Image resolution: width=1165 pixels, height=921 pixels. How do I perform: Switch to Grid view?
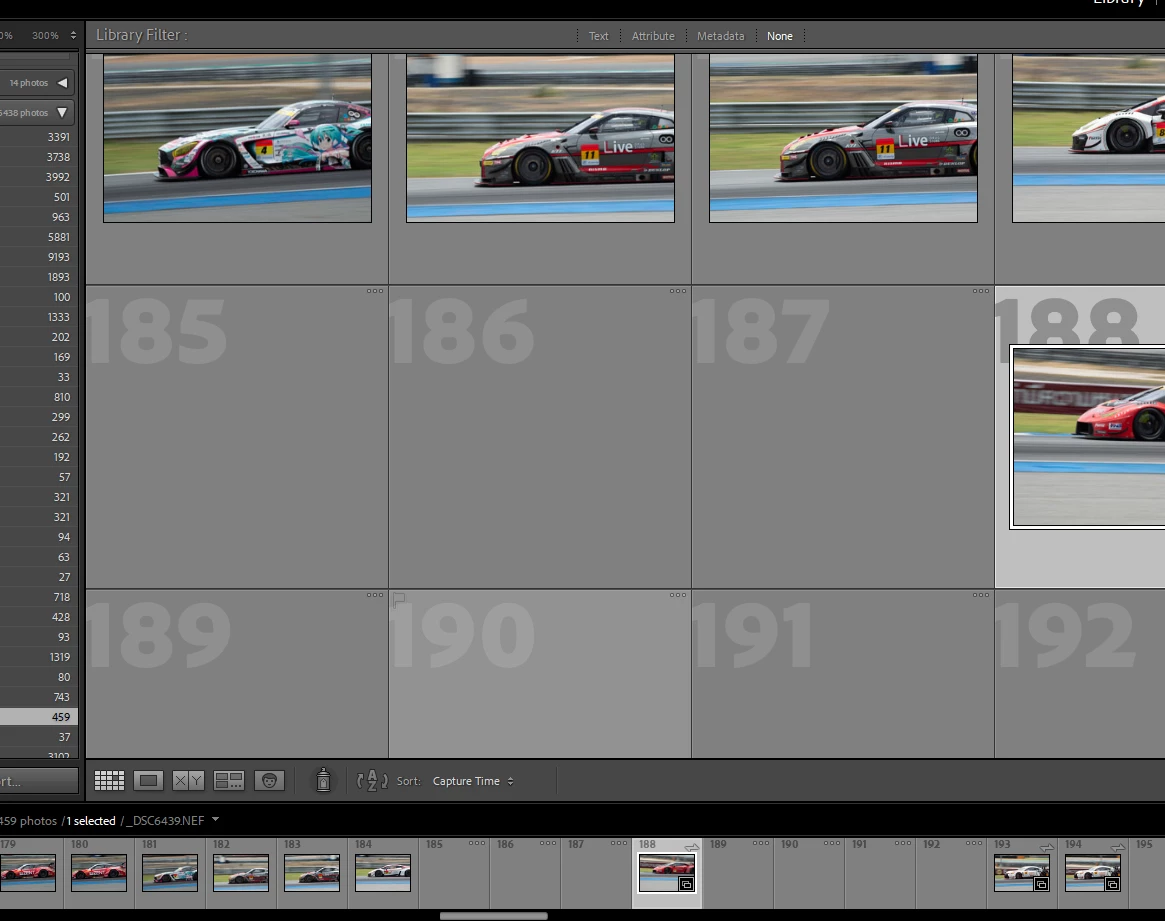point(109,781)
